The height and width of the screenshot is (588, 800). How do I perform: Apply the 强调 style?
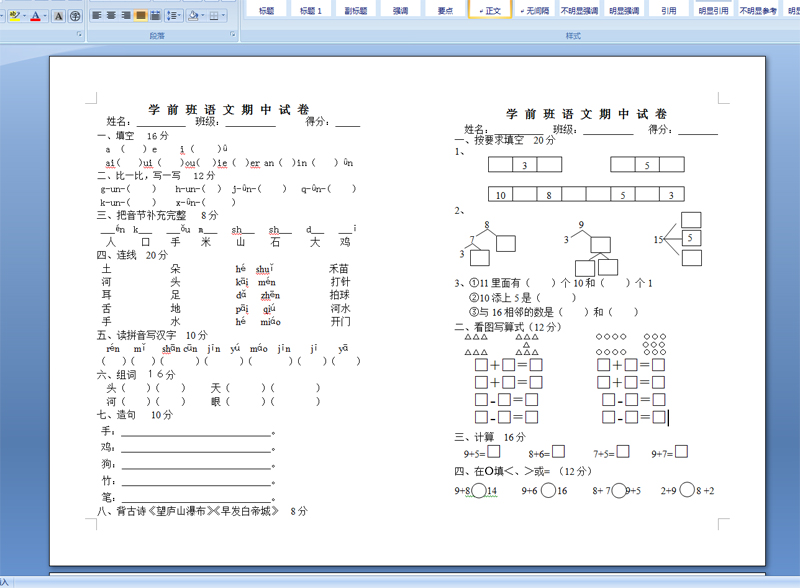(401, 10)
